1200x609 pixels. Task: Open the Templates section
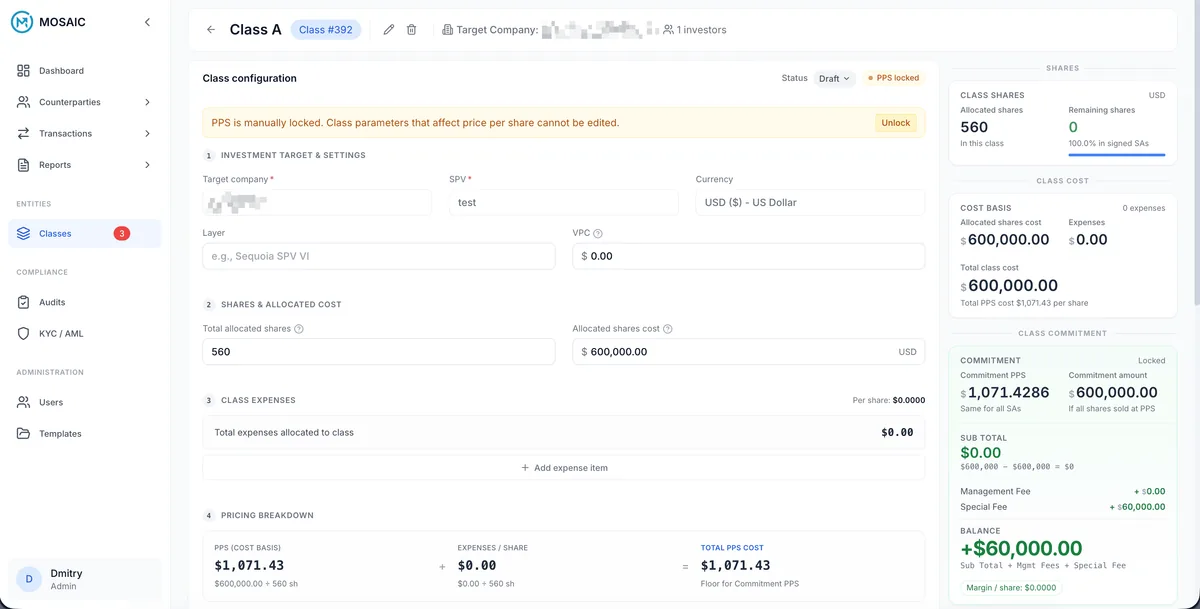84,434
